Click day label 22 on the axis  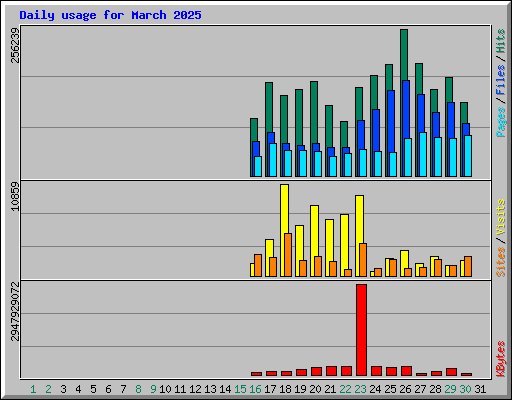345,389
